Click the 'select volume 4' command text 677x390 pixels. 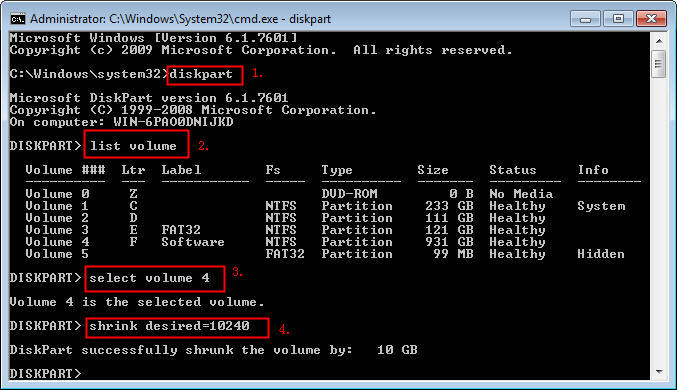point(149,278)
